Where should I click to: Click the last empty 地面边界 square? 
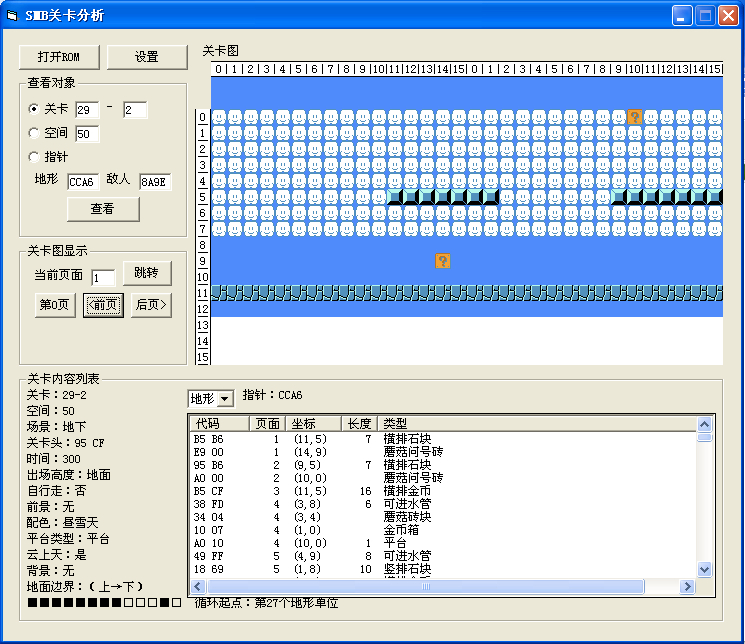tap(176, 603)
